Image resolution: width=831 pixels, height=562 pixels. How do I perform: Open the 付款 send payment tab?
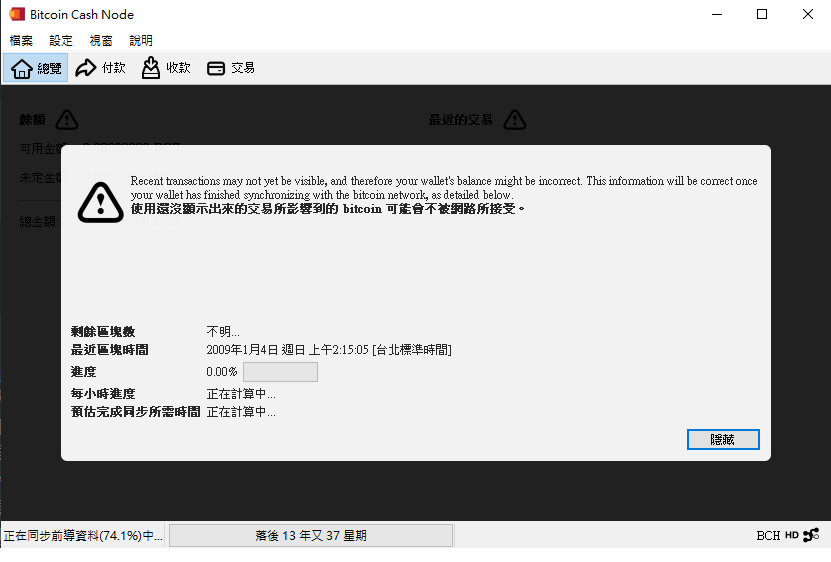(x=101, y=68)
